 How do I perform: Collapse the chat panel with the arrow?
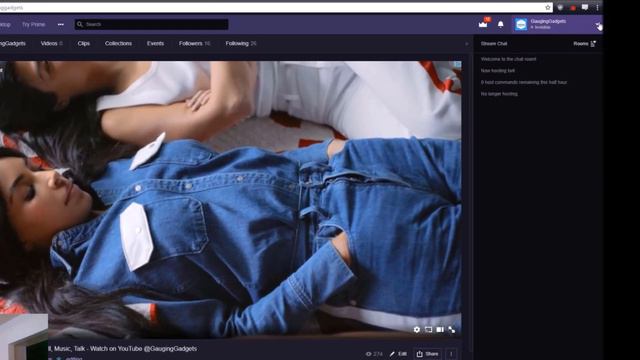click(x=467, y=44)
